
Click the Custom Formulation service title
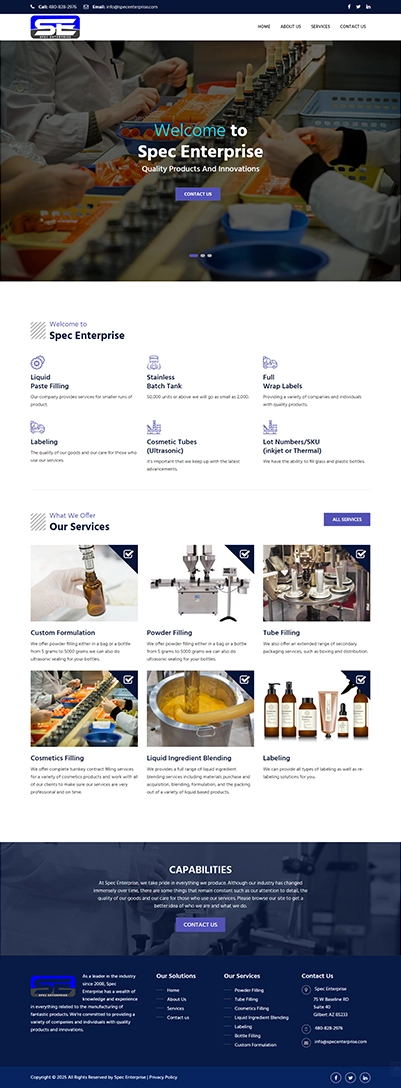click(63, 633)
